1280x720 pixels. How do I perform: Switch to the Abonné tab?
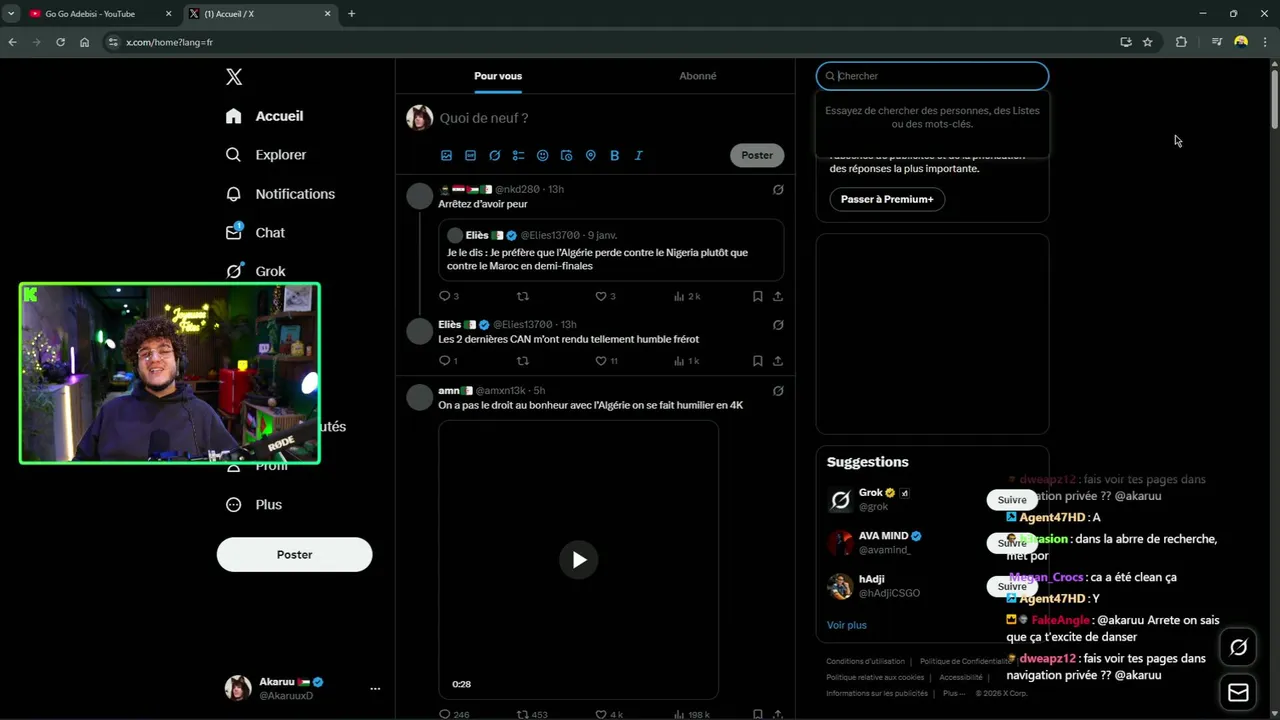(x=698, y=76)
